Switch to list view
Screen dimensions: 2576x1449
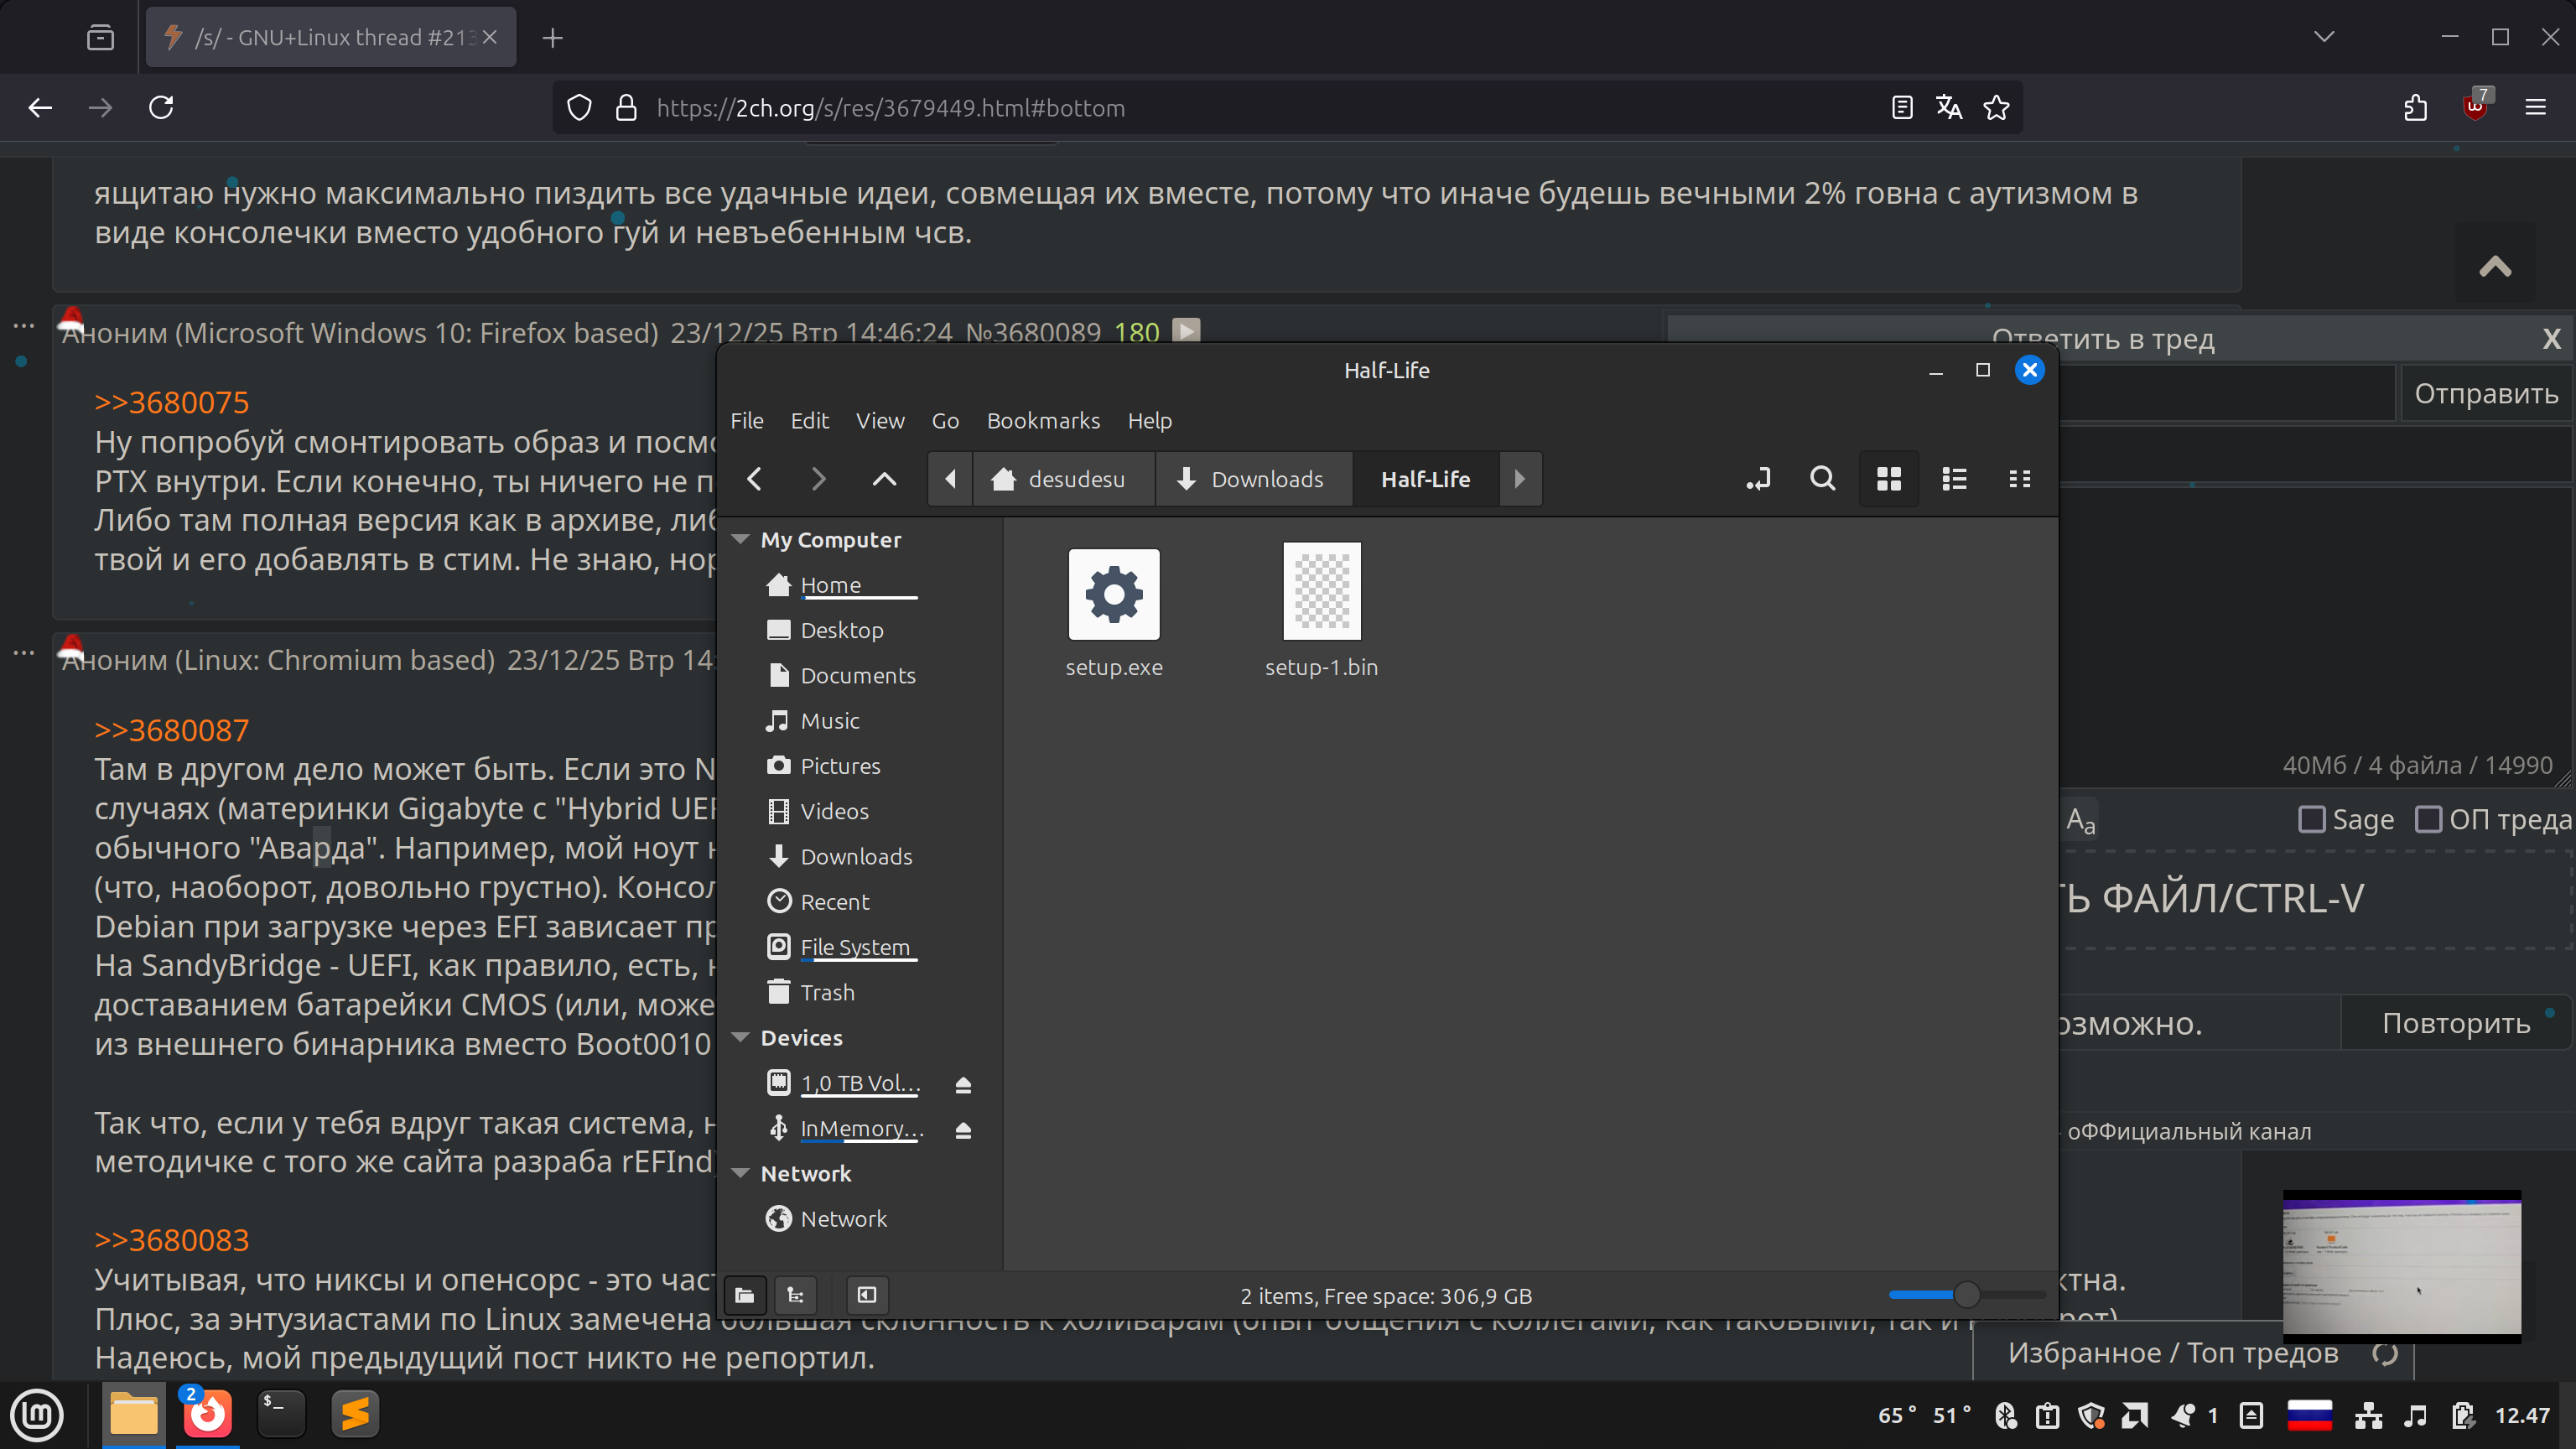click(x=1954, y=479)
